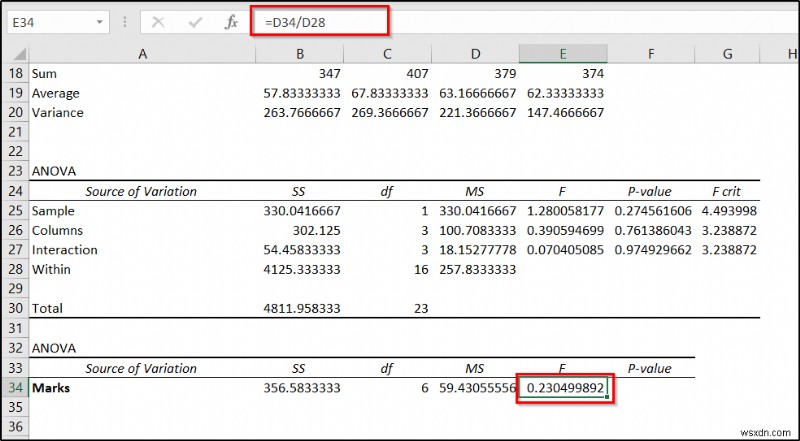
Task: Click Columns P-value 0.761386043
Action: 653,230
